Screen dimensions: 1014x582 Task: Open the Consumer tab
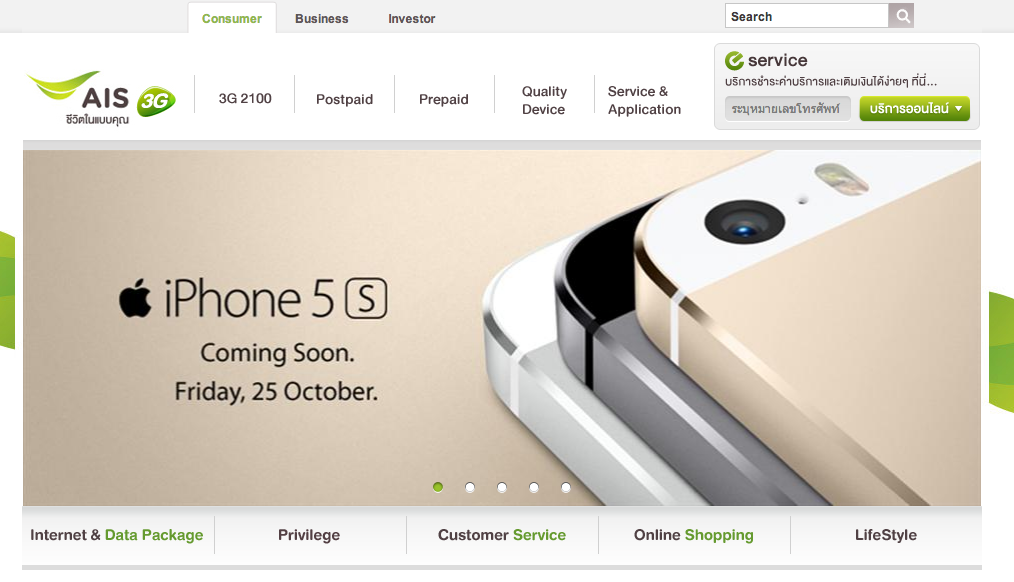[x=232, y=19]
